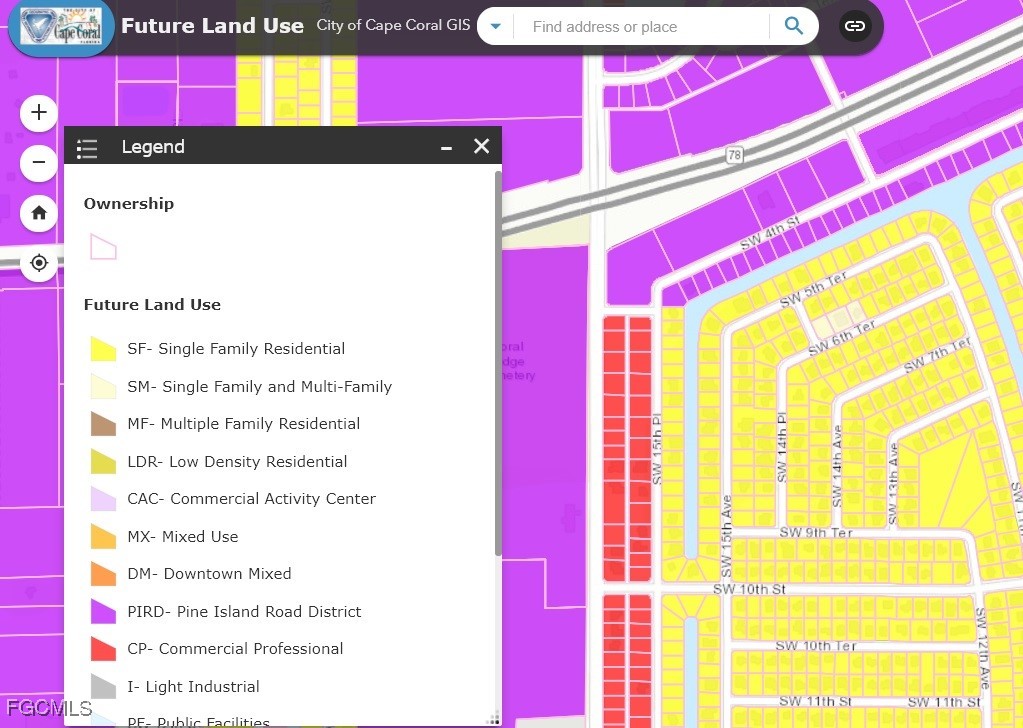Open the share link icon
This screenshot has width=1023, height=728.
pyautogui.click(x=854, y=27)
